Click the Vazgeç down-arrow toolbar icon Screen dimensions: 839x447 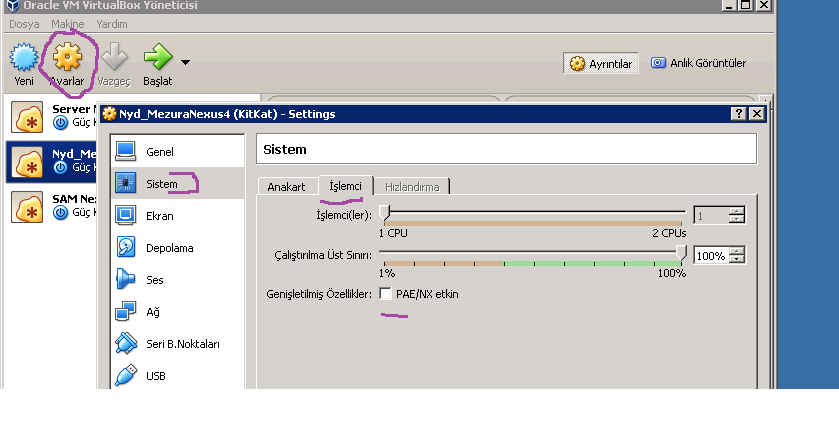click(114, 57)
